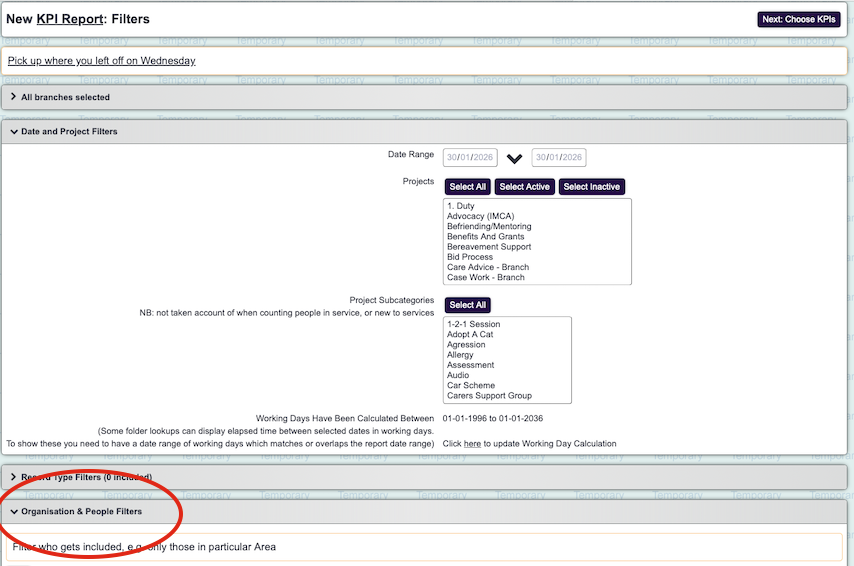
Task: Select '1. Duty' in Projects list
Action: pos(461,206)
